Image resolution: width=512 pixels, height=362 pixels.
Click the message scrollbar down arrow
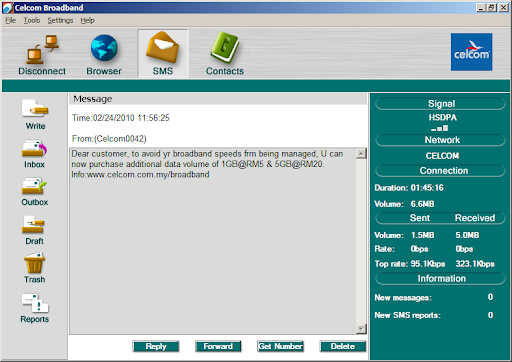361,328
